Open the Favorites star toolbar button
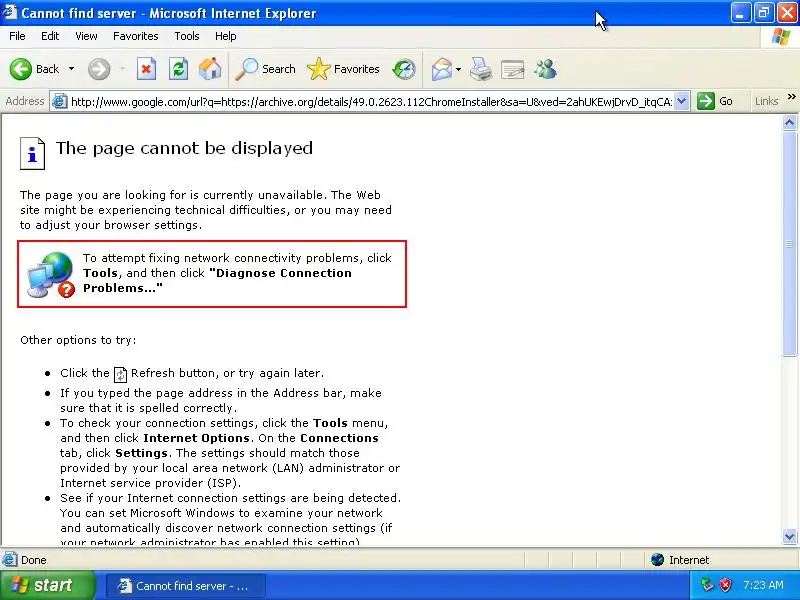 (343, 69)
